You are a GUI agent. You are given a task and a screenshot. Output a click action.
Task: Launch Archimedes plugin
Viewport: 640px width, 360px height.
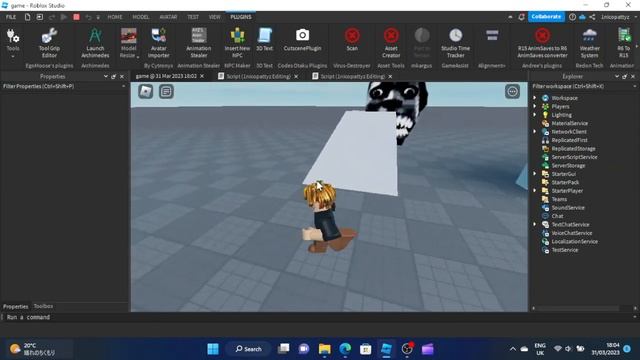pyautogui.click(x=95, y=43)
